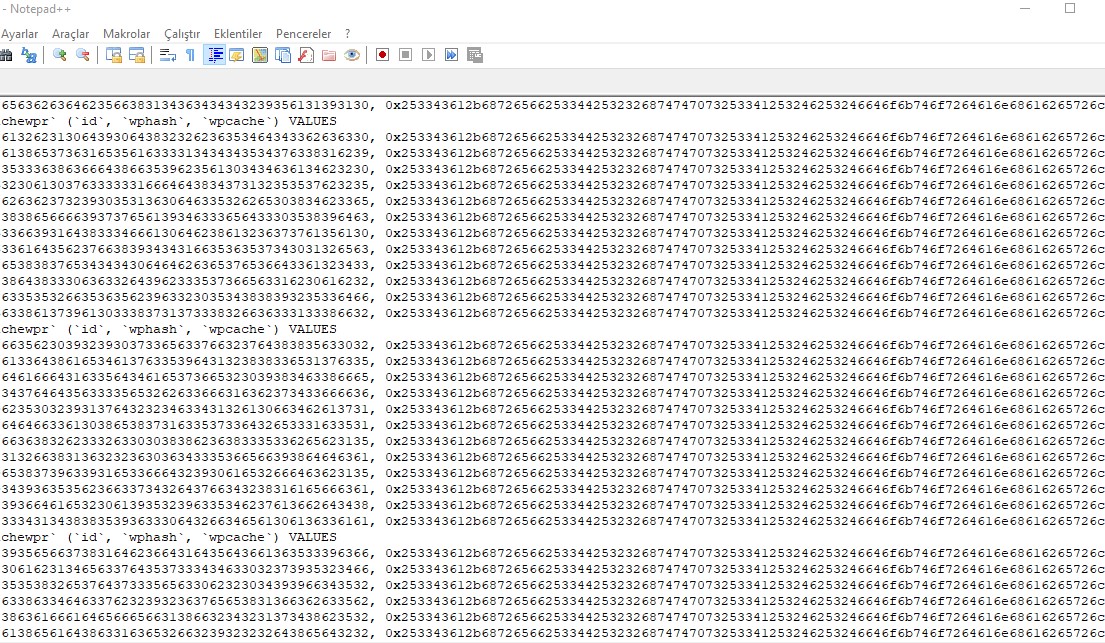Image resolution: width=1105 pixels, height=643 pixels.
Task: Stop macro recording square button
Action: 405,55
